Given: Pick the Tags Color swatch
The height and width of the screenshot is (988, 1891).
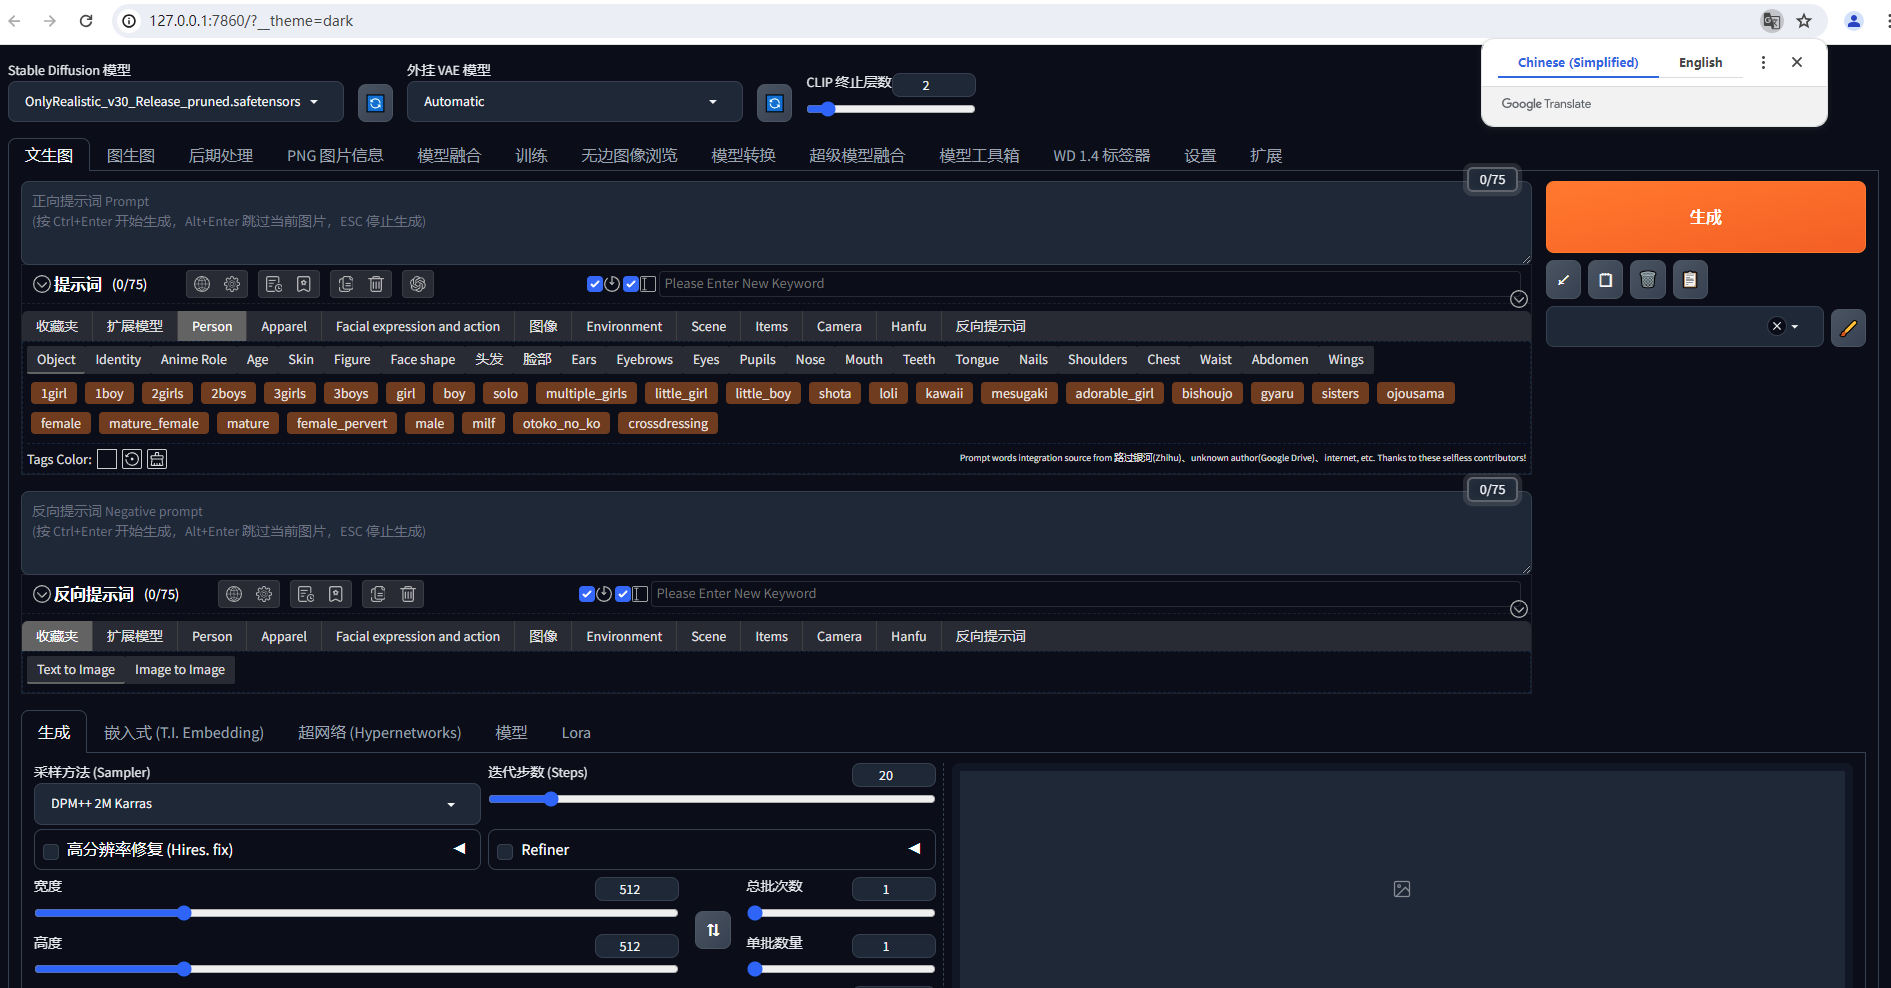Looking at the screenshot, I should click(107, 459).
